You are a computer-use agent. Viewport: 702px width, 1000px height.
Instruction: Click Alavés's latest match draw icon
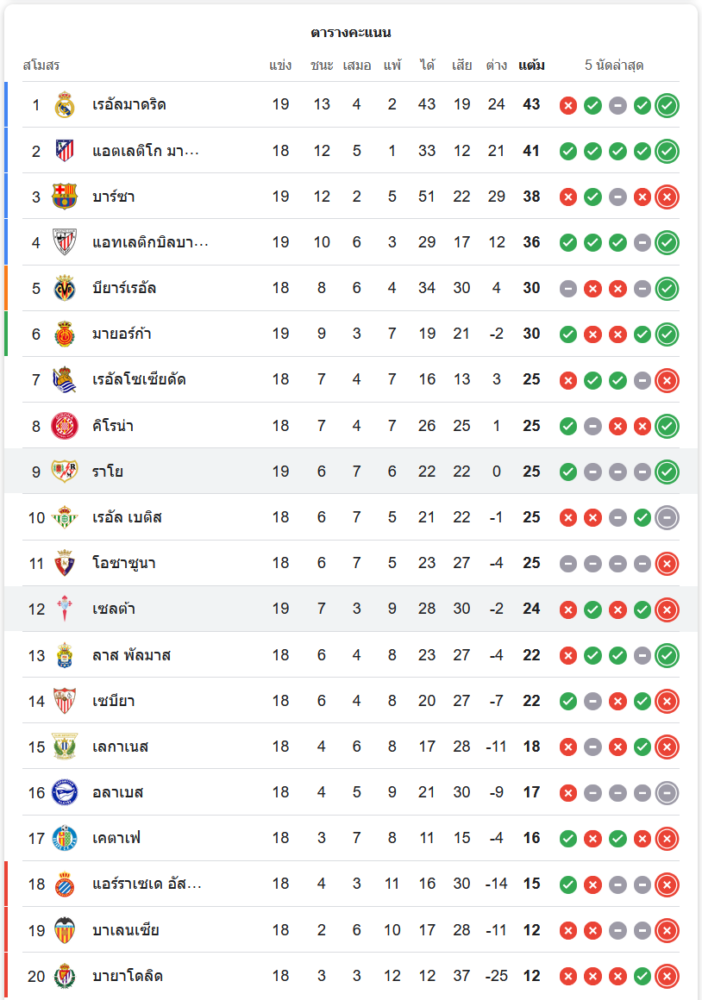(667, 793)
